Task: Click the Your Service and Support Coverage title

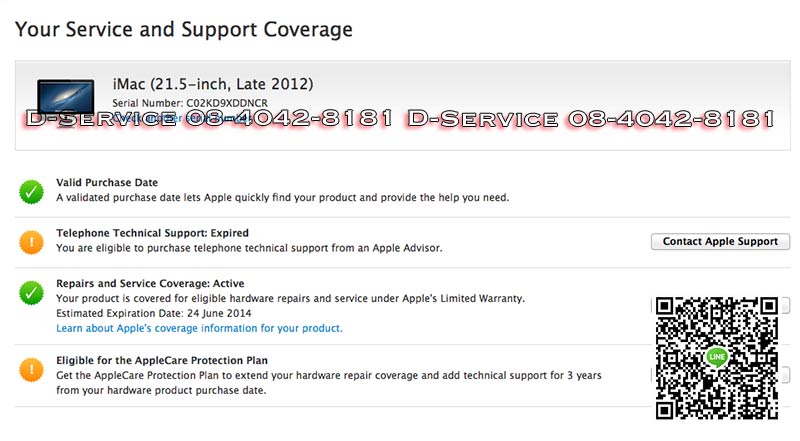Action: (x=184, y=30)
